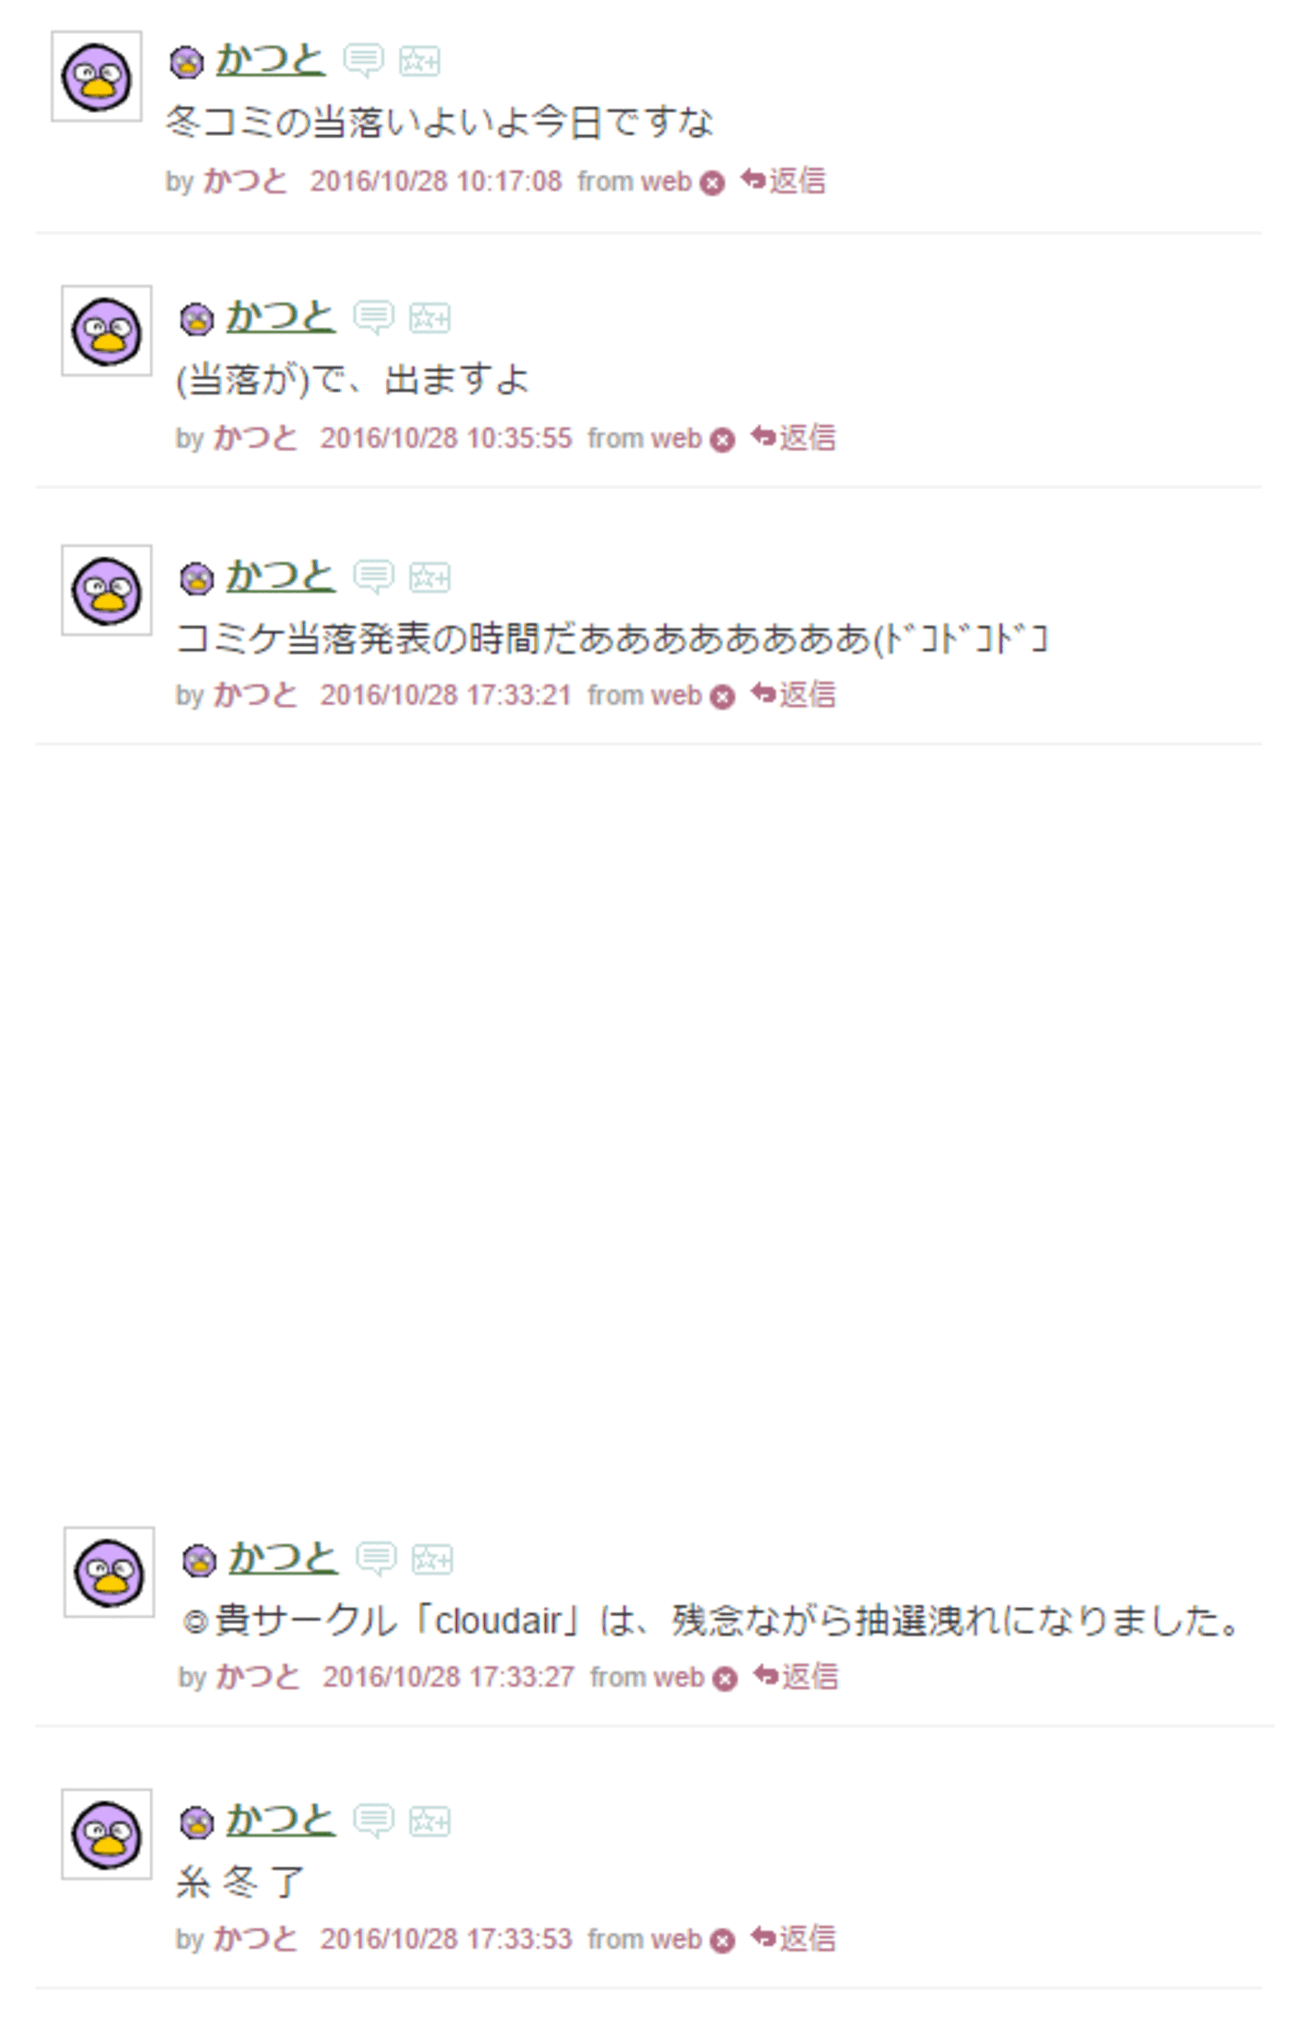Click star-plus icon on 10:35:55 post
This screenshot has height=2025, width=1300.
[x=430, y=318]
